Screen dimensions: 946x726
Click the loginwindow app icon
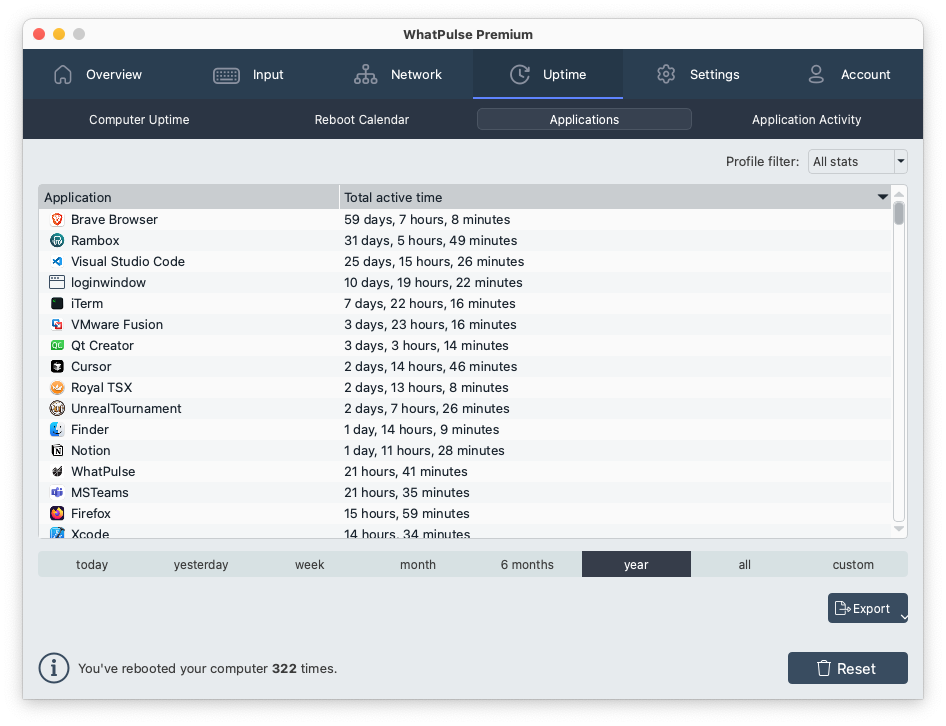(57, 282)
